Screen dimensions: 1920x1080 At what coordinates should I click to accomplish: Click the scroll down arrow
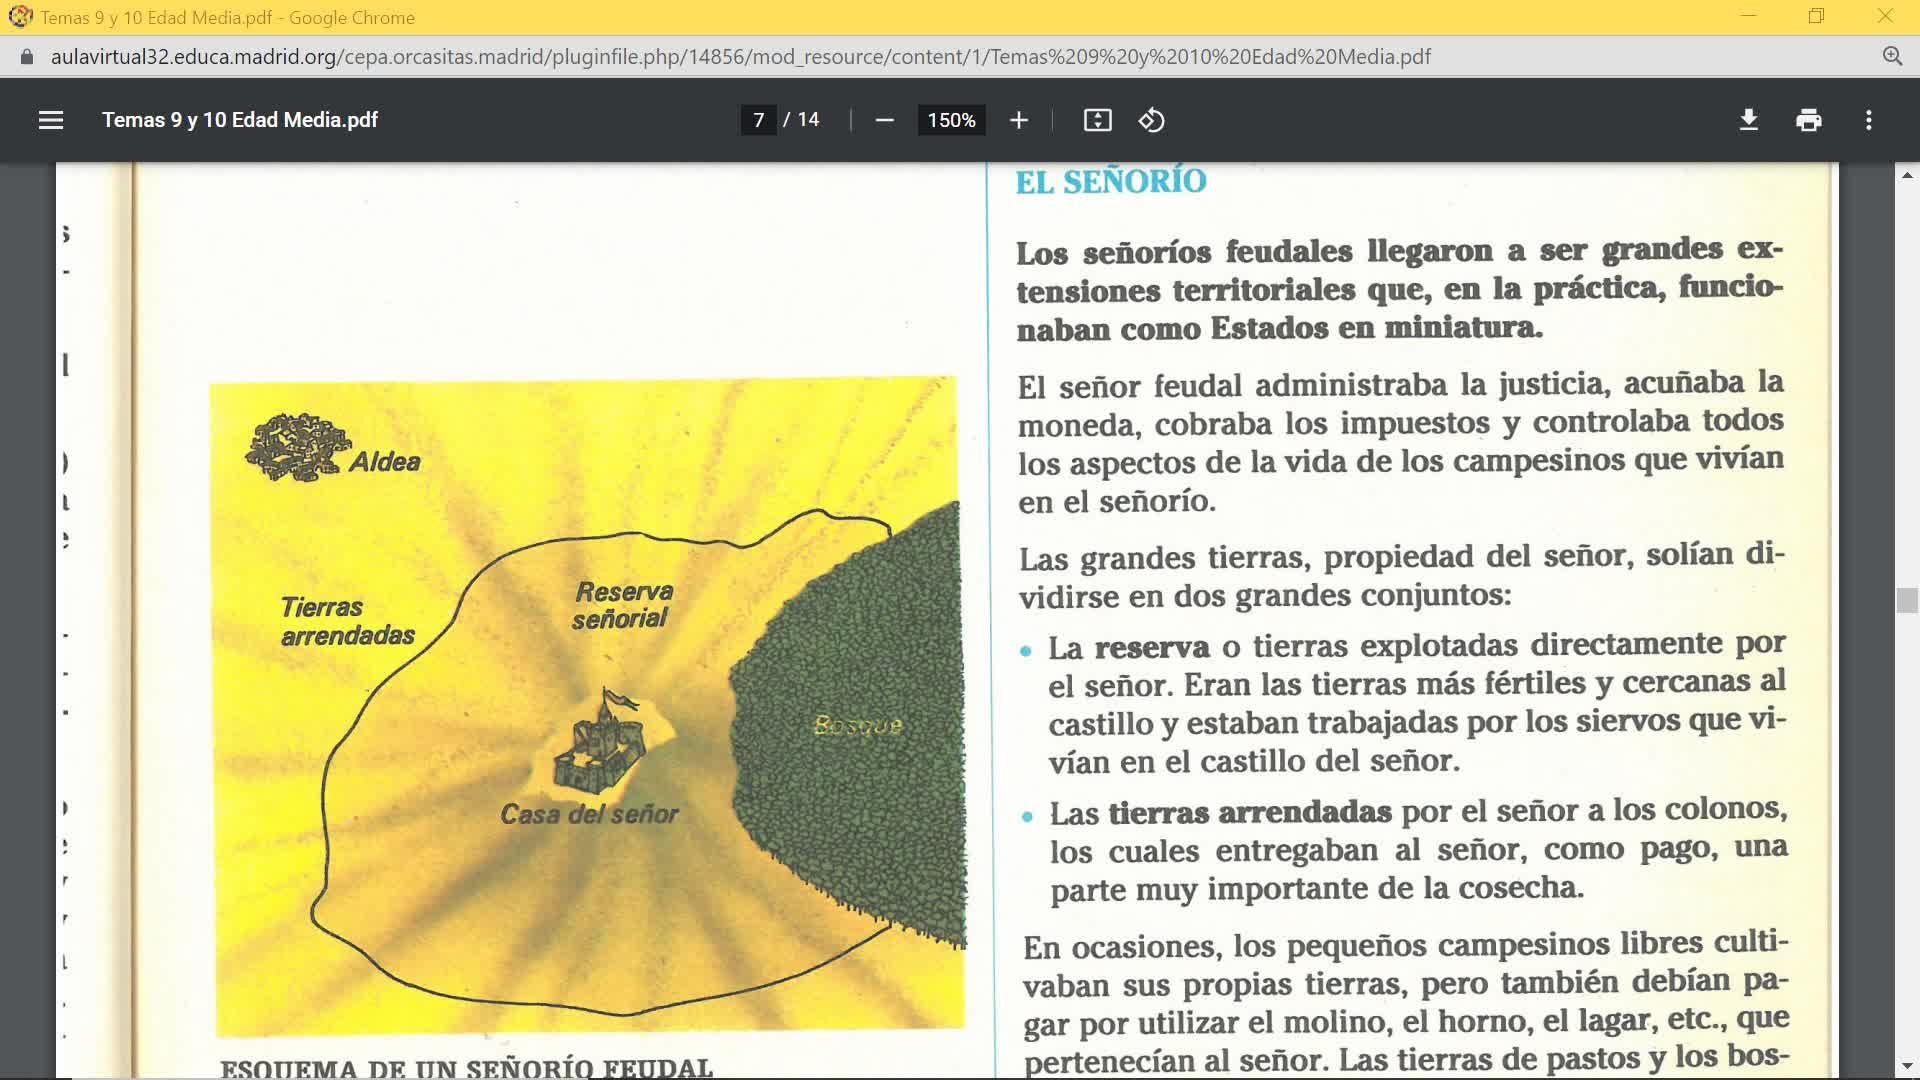click(x=1907, y=1067)
